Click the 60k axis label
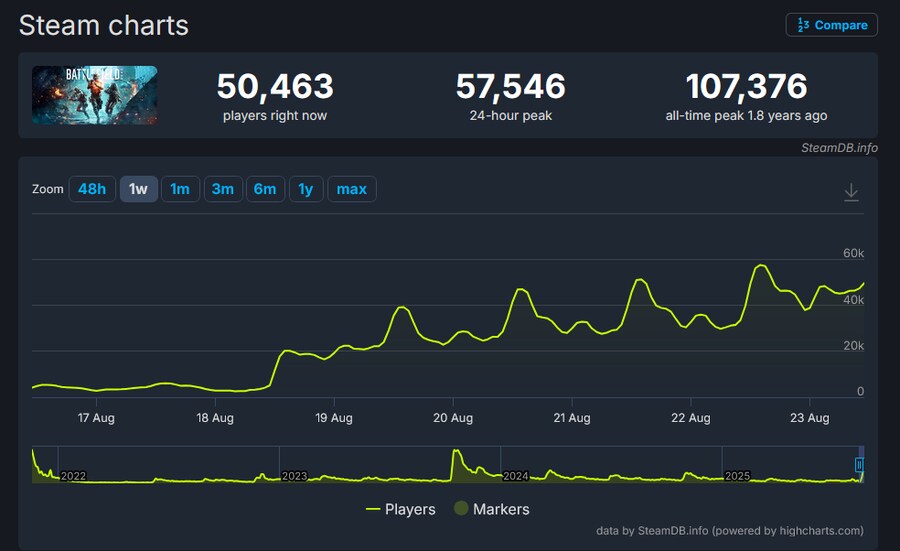 pyautogui.click(x=854, y=253)
